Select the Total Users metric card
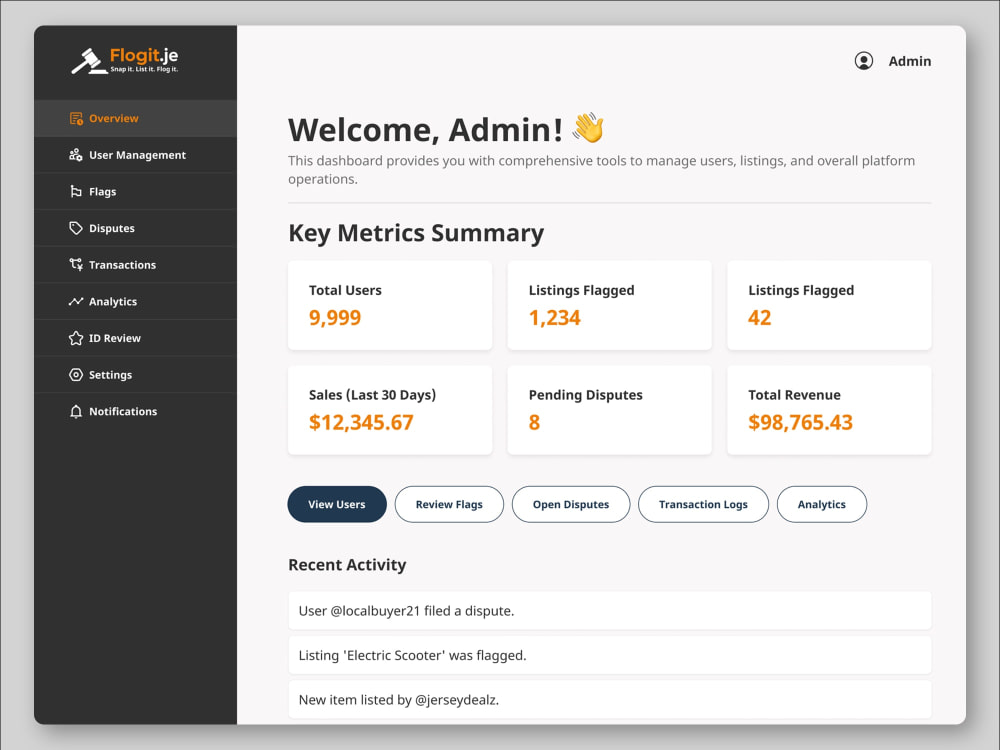 (x=390, y=305)
